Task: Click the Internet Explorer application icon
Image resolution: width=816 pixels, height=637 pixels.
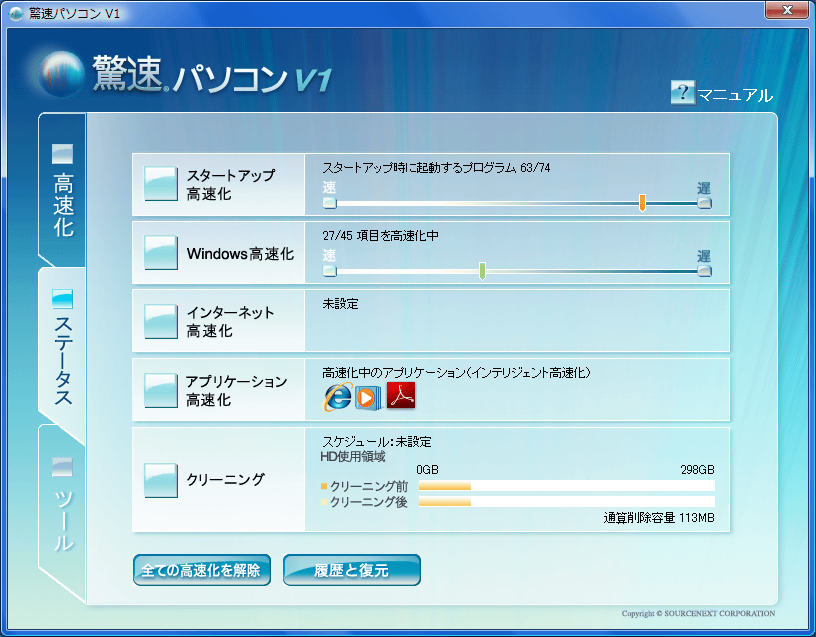Action: pyautogui.click(x=338, y=397)
